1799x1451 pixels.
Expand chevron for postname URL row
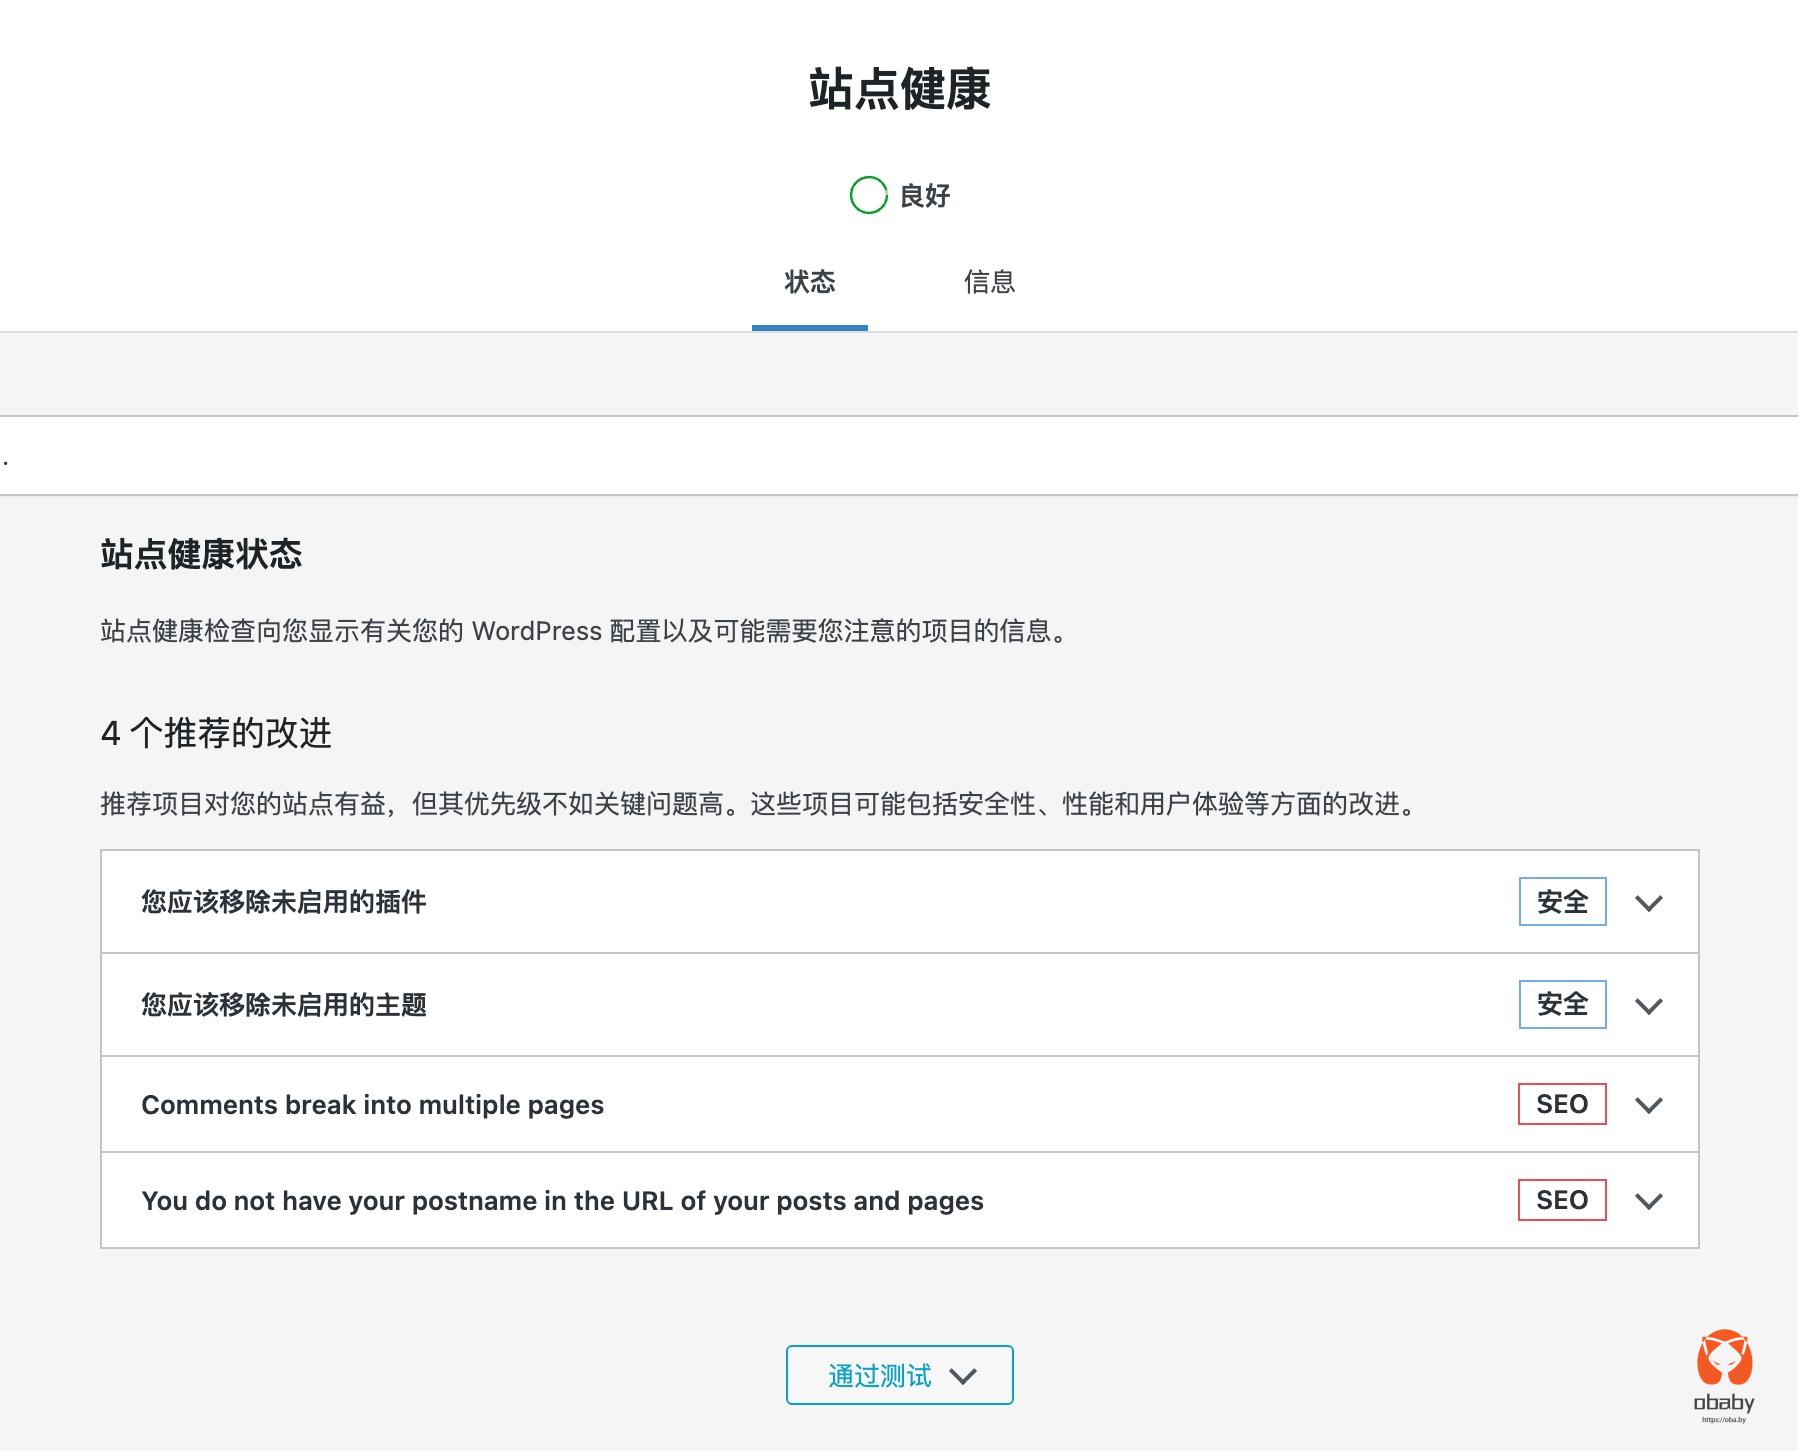pyautogui.click(x=1648, y=1201)
